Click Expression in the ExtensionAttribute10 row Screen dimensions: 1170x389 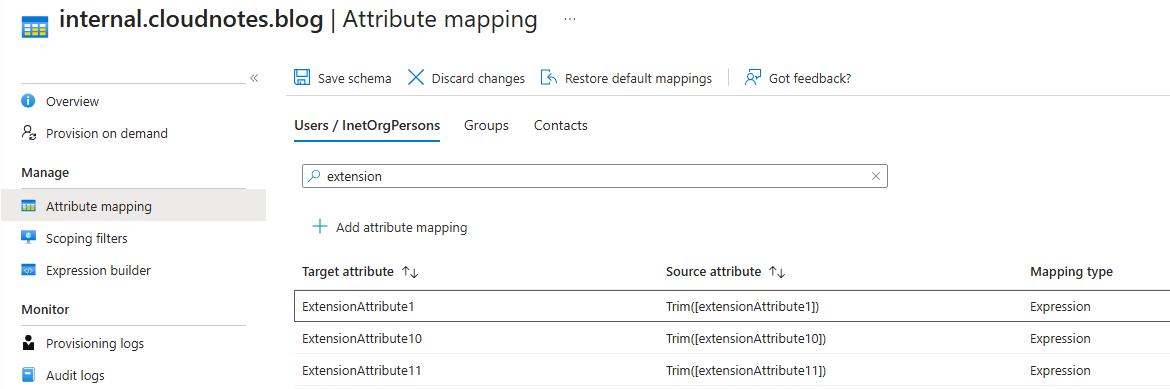click(x=1060, y=339)
